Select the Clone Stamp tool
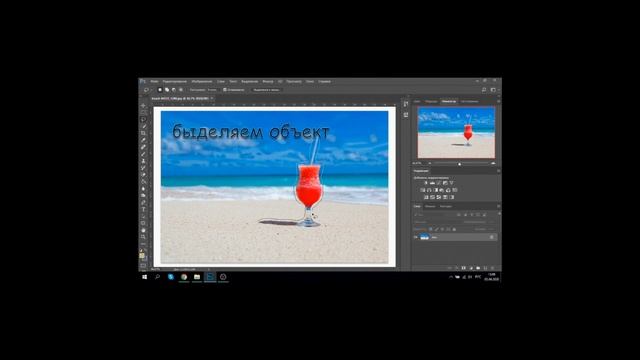This screenshot has width=640, height=360. [x=143, y=160]
